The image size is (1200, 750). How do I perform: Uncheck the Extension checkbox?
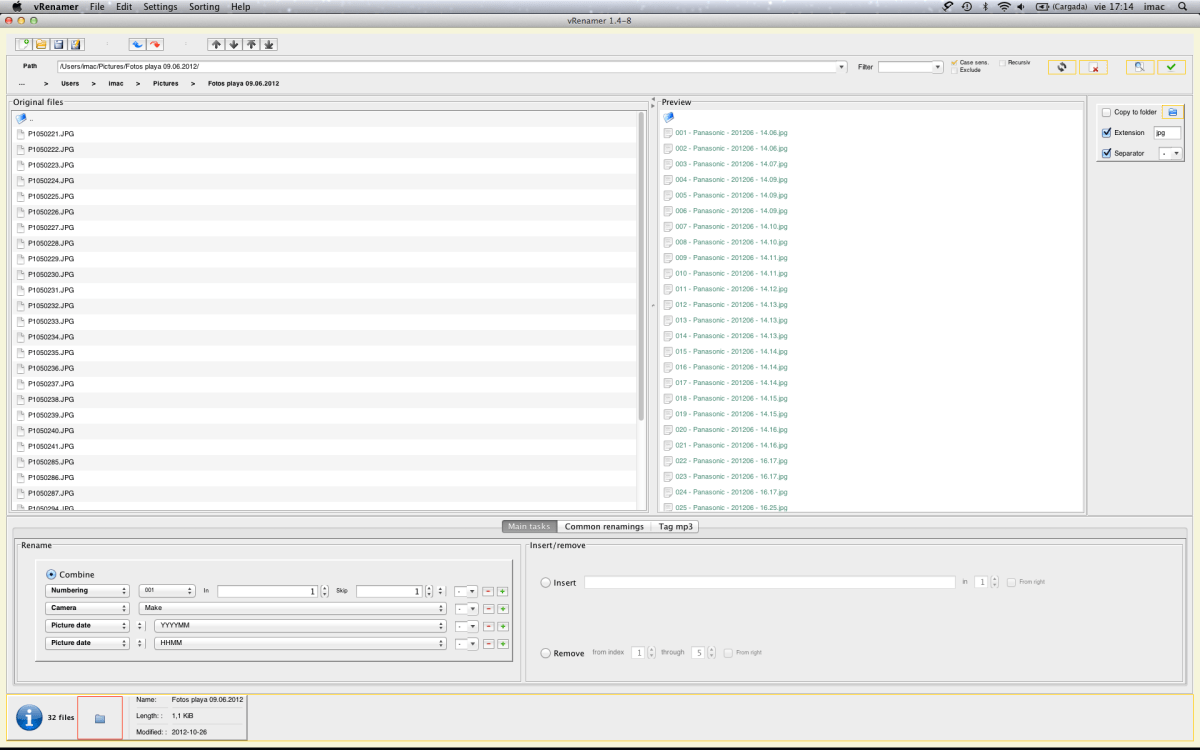[1106, 132]
